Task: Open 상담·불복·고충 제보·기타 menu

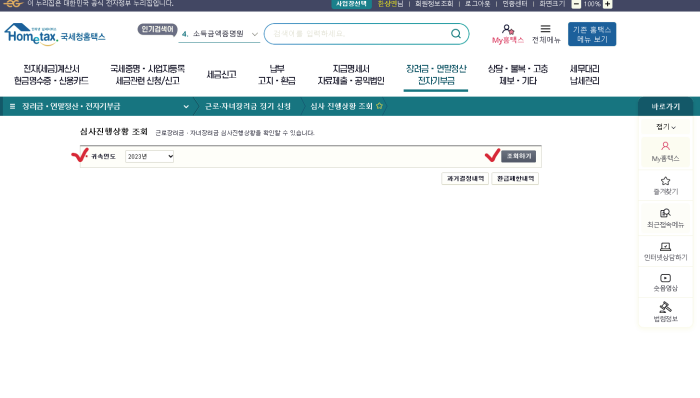Action: tap(518, 75)
